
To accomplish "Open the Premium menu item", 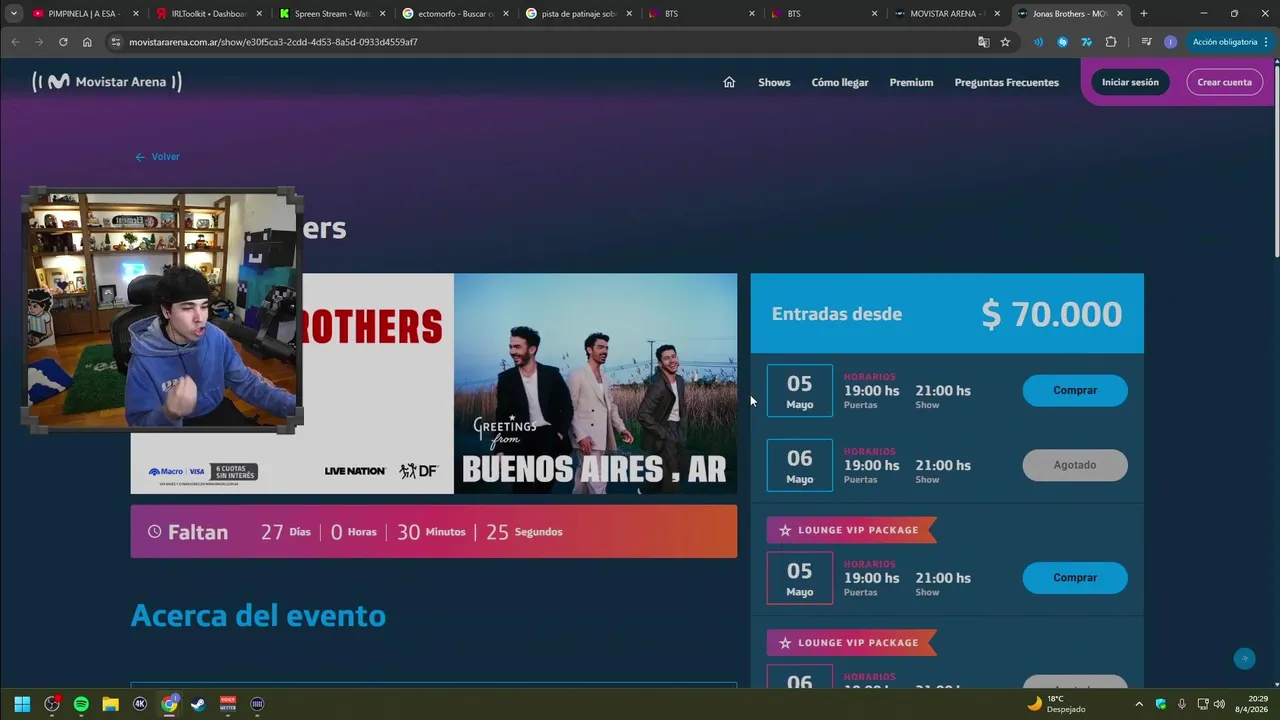I will pyautogui.click(x=911, y=82).
